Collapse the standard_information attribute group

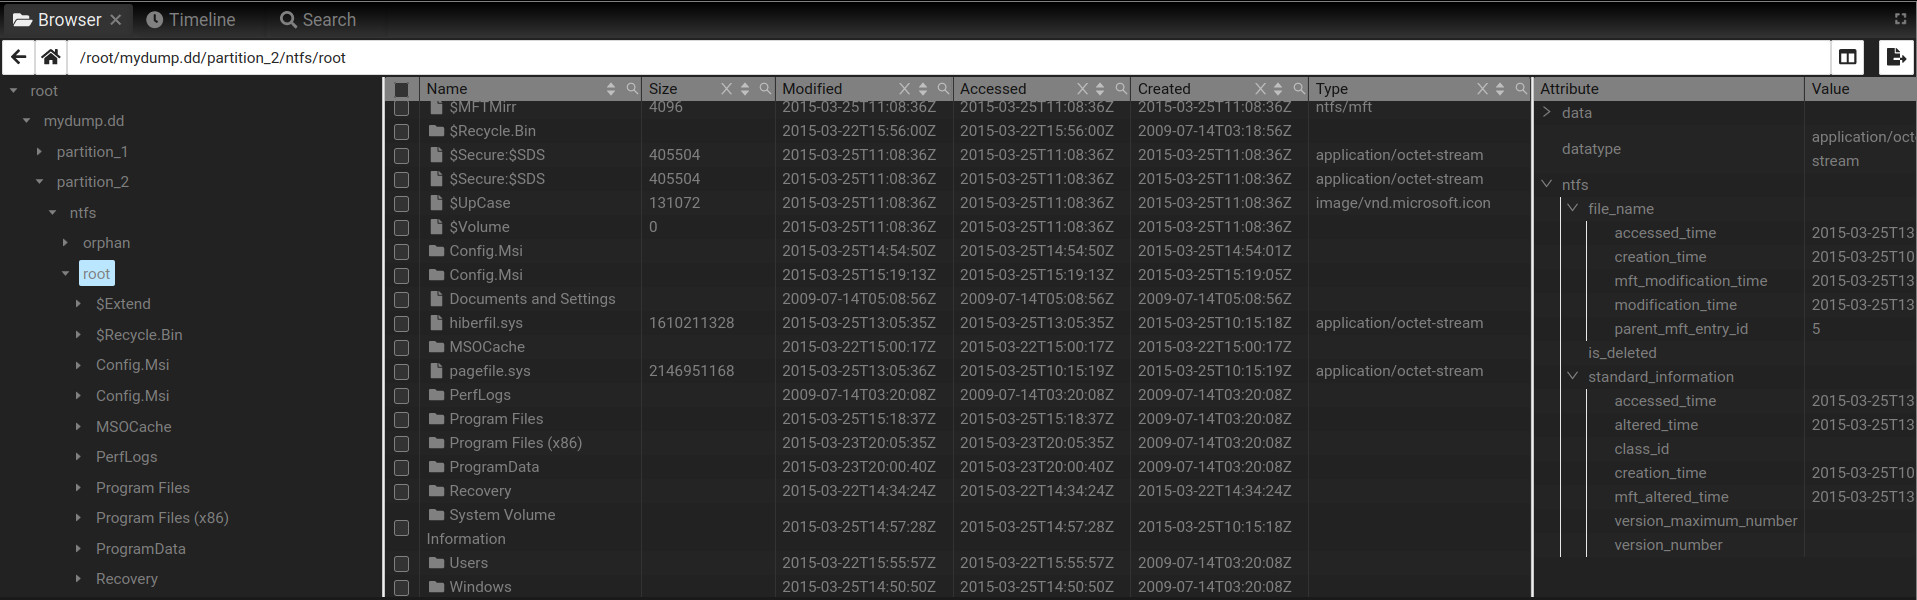[x=1572, y=376]
